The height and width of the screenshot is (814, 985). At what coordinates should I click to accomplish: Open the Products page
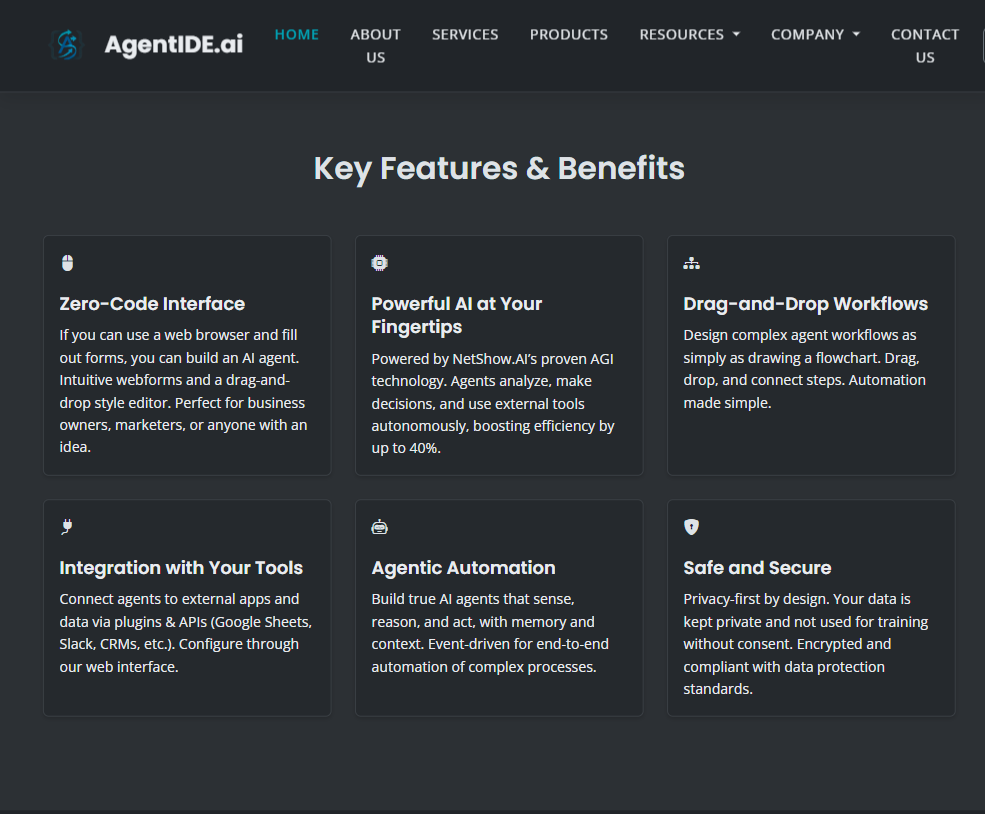[x=569, y=34]
